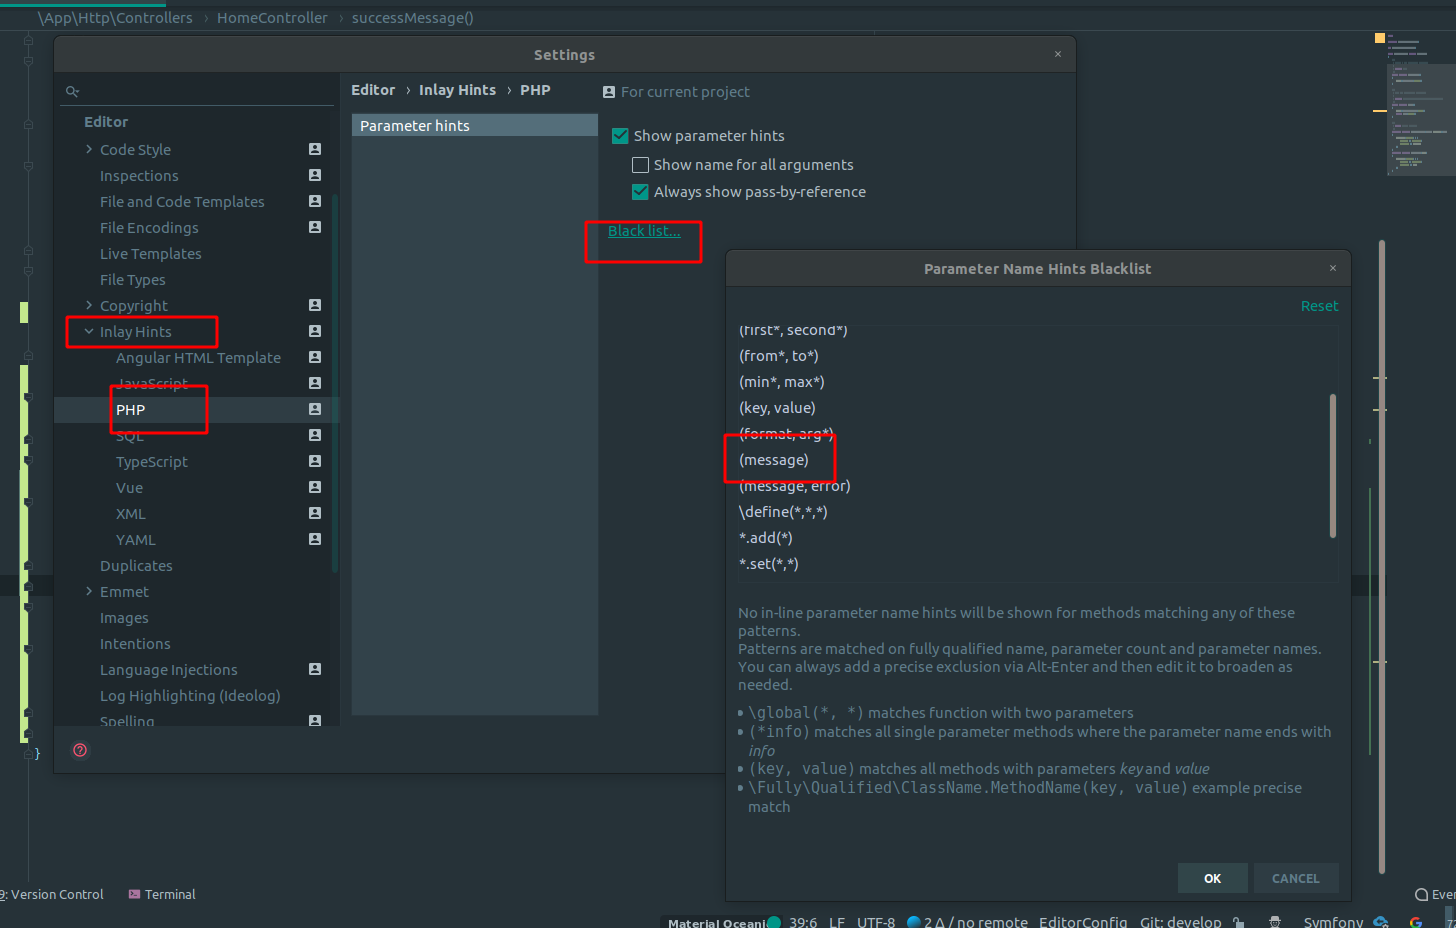Click the Inlay Hints breadcrumb in Settings

pyautogui.click(x=457, y=90)
